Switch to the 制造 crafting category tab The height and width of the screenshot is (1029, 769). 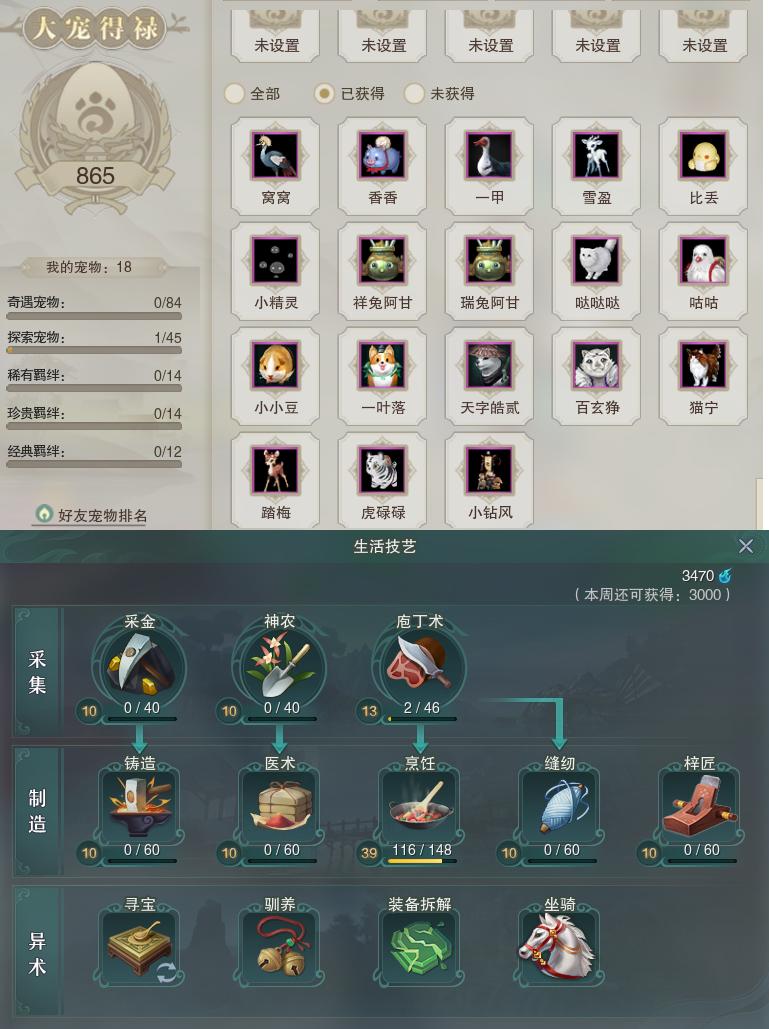pos(37,810)
